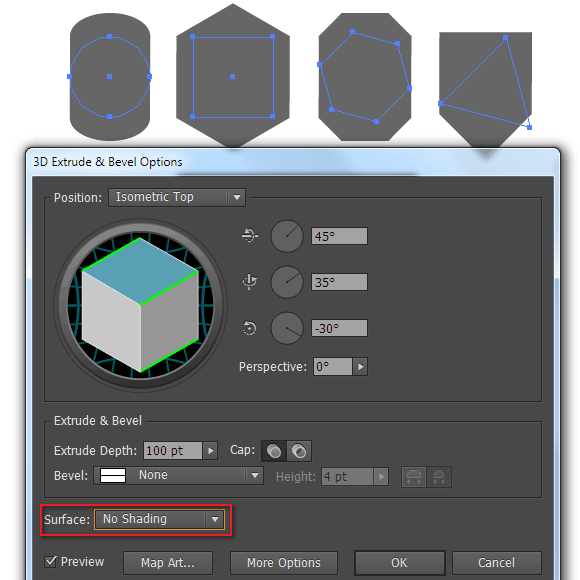Expand the Extrude Depth slider arrow
The image size is (580, 580).
[x=210, y=451]
